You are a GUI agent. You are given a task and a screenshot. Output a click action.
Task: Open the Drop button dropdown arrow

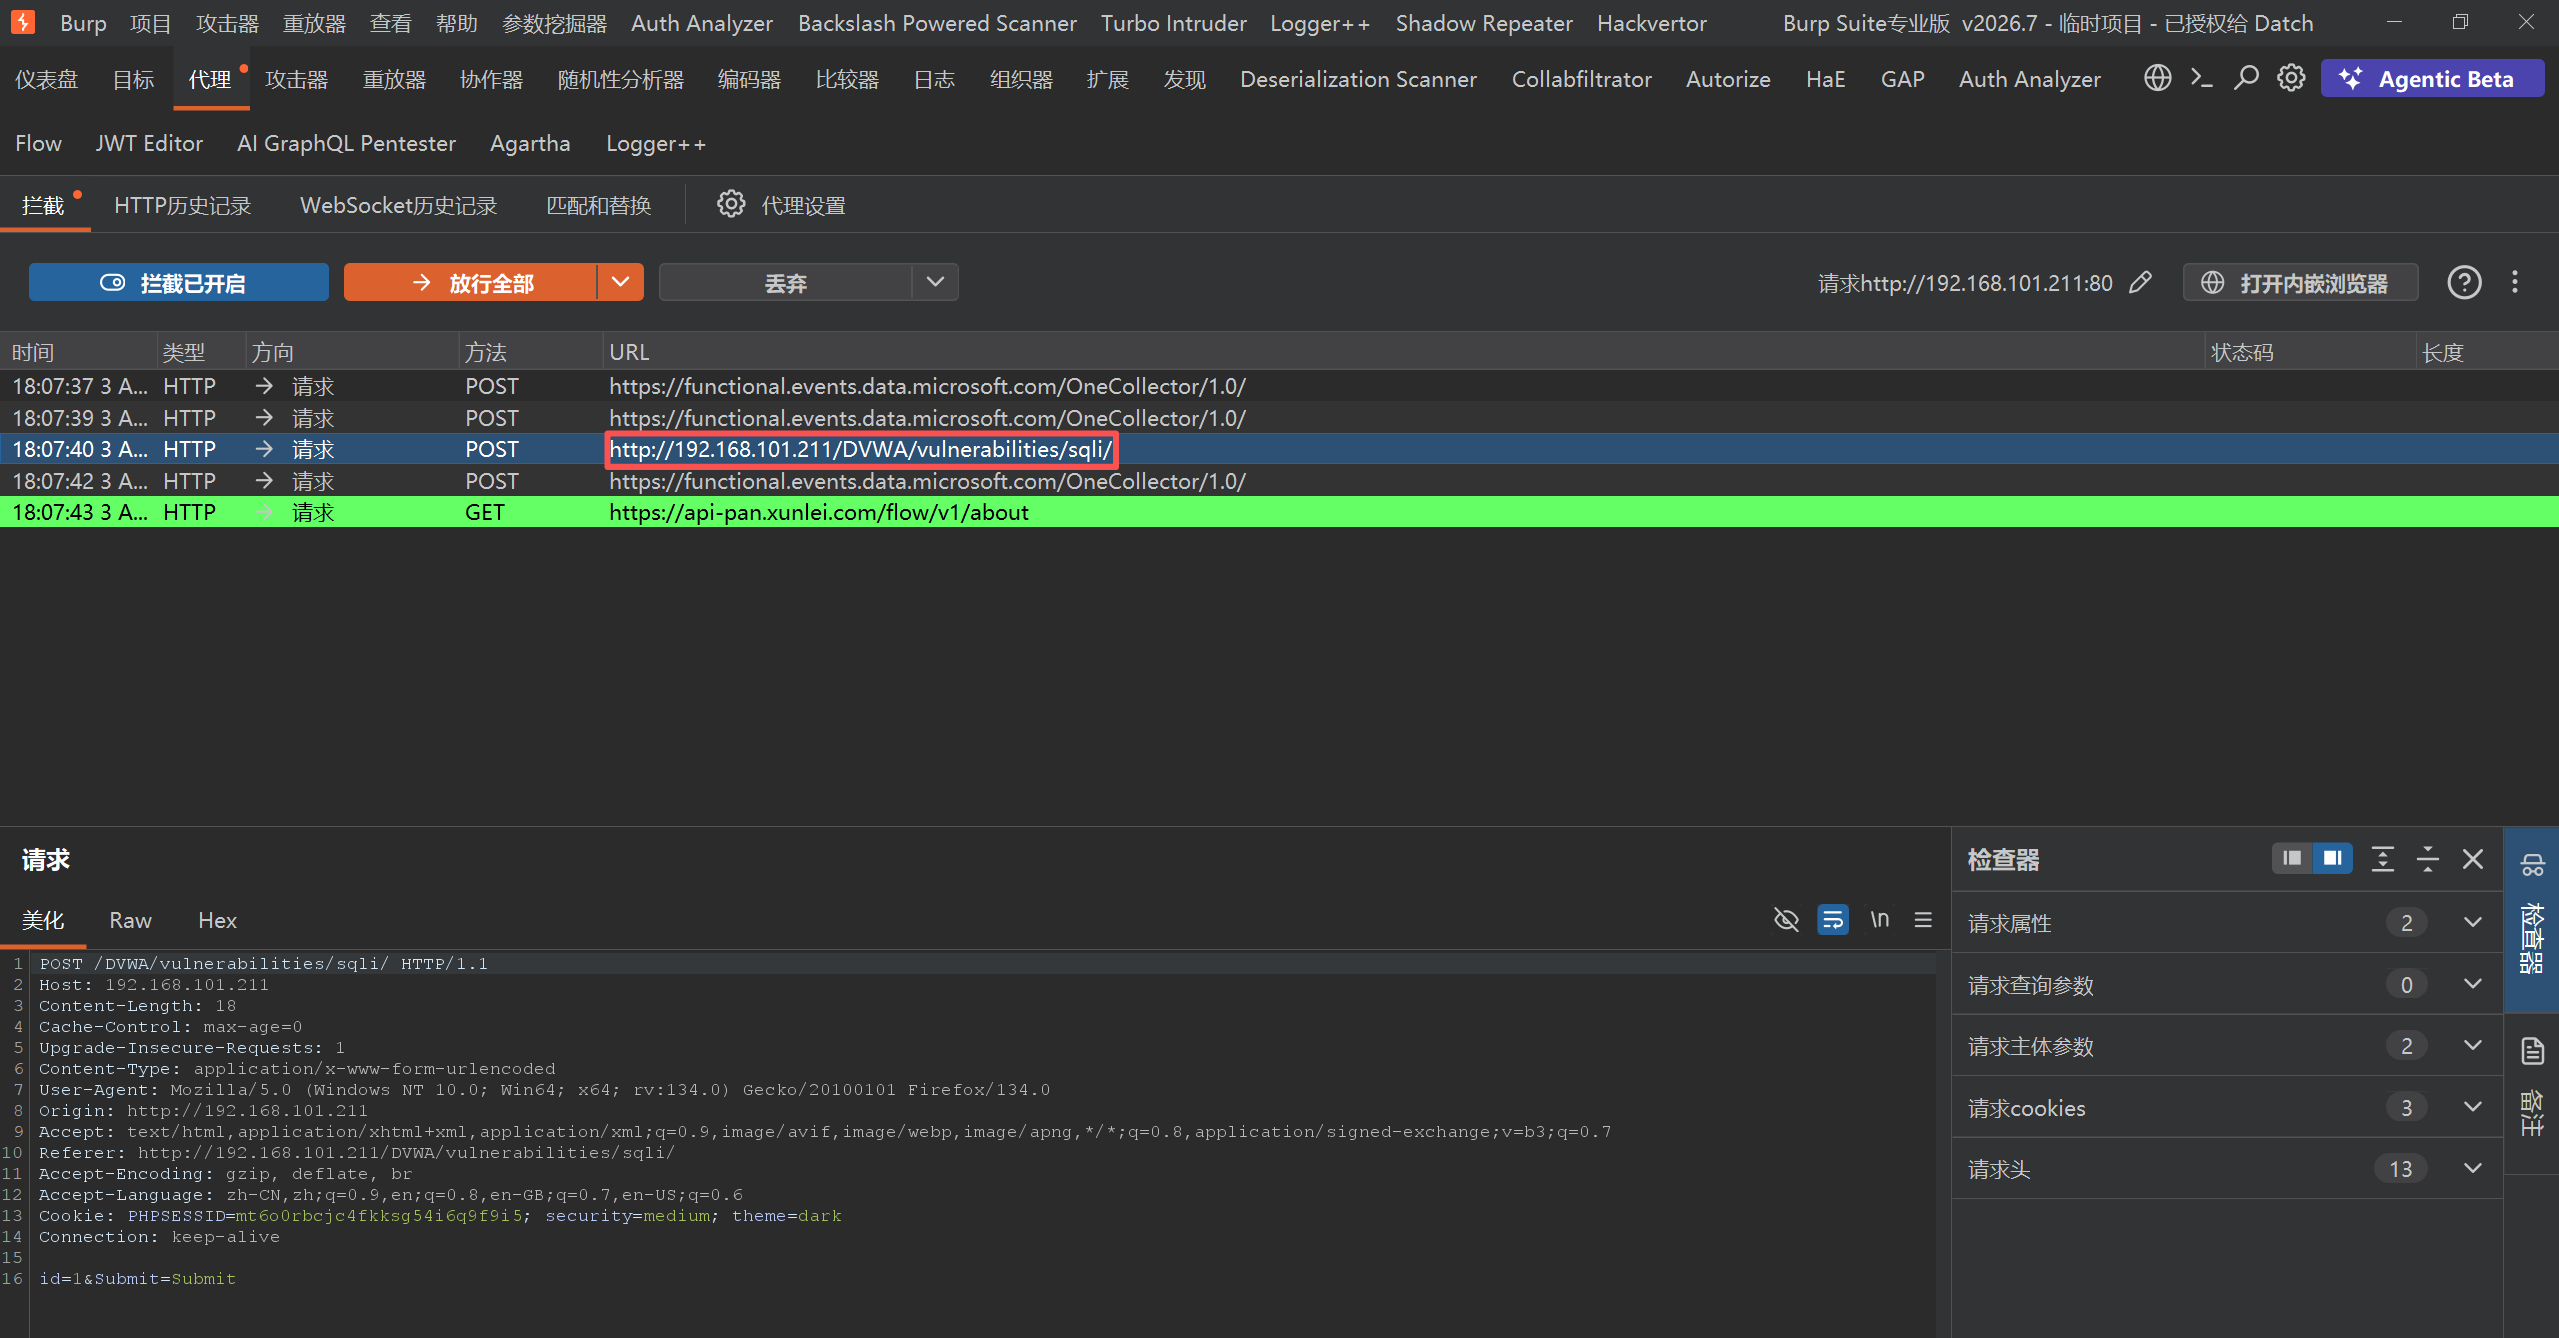point(935,283)
